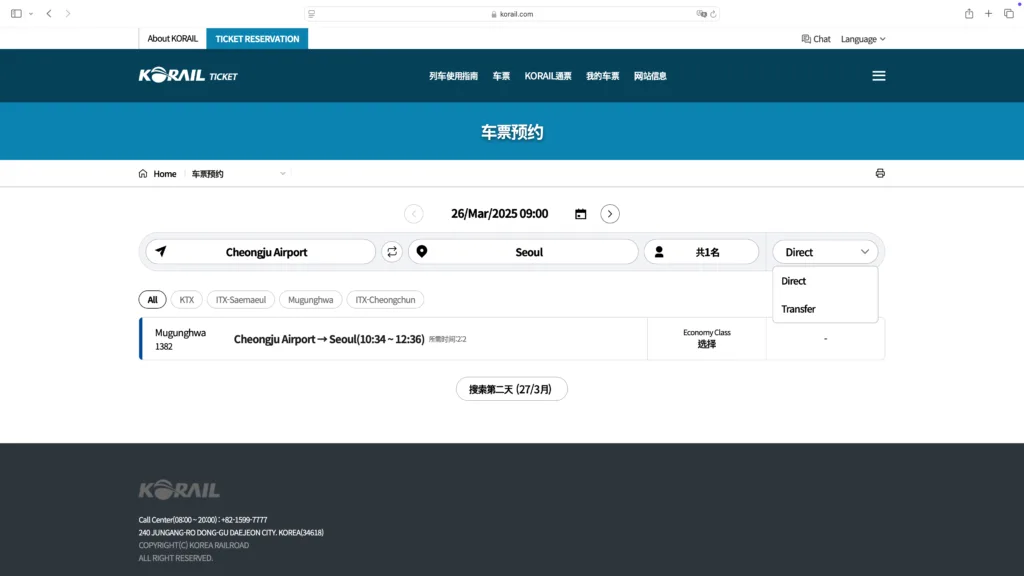Go to next date with right arrow

click(609, 214)
